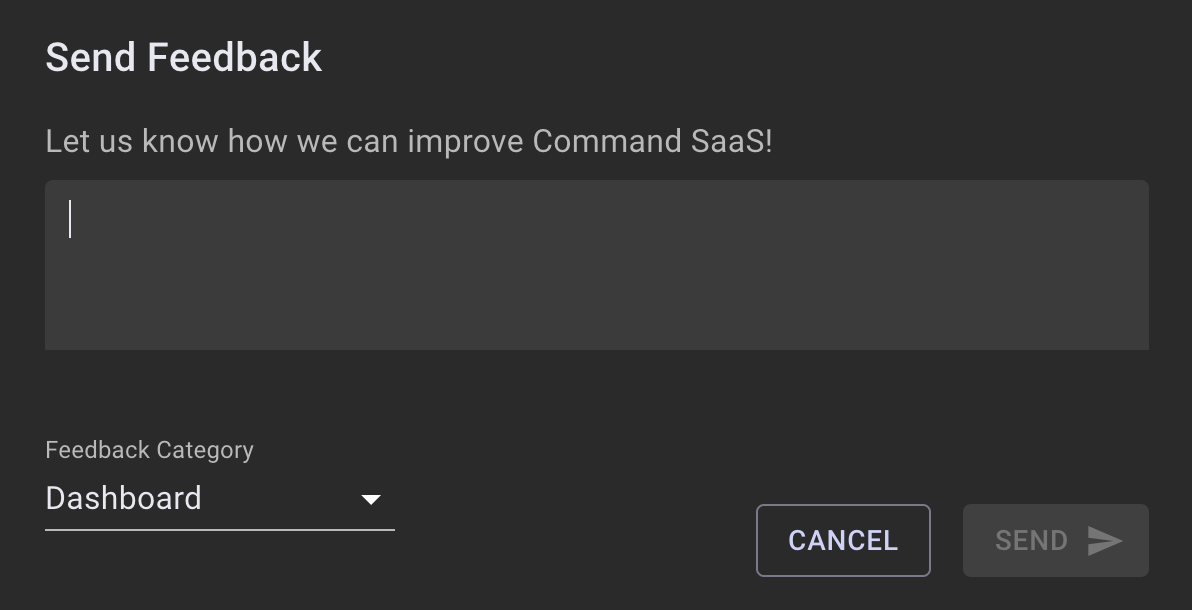Click the word "Category" above the dropdown
The width and height of the screenshot is (1192, 610).
(x=205, y=450)
